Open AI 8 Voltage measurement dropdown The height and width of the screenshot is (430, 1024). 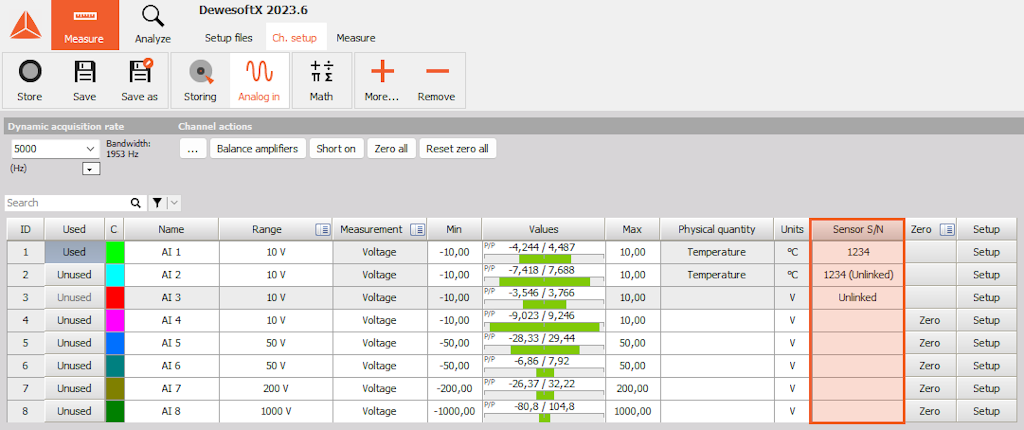pyautogui.click(x=379, y=411)
